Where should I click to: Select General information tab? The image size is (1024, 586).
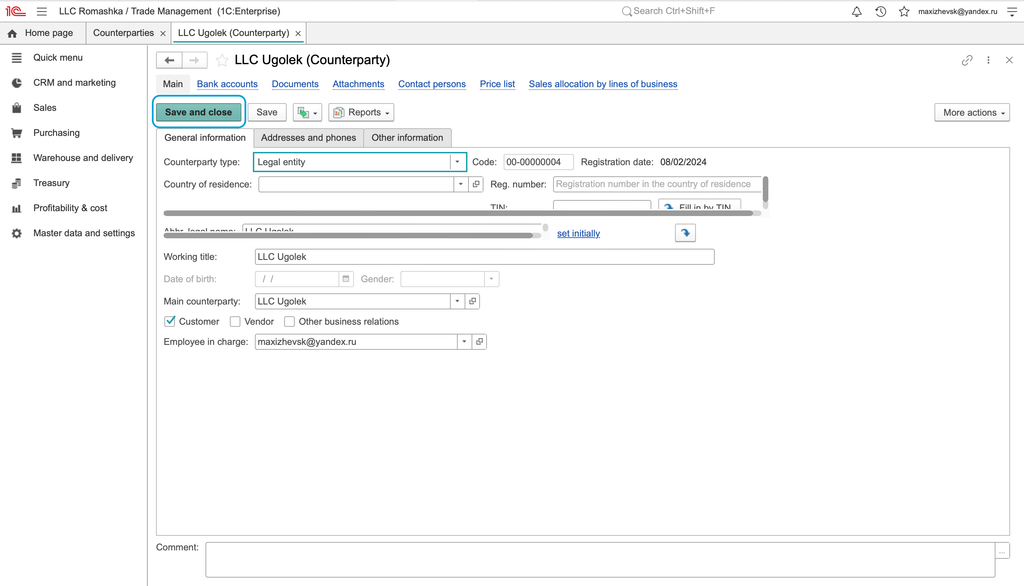pyautogui.click(x=205, y=138)
